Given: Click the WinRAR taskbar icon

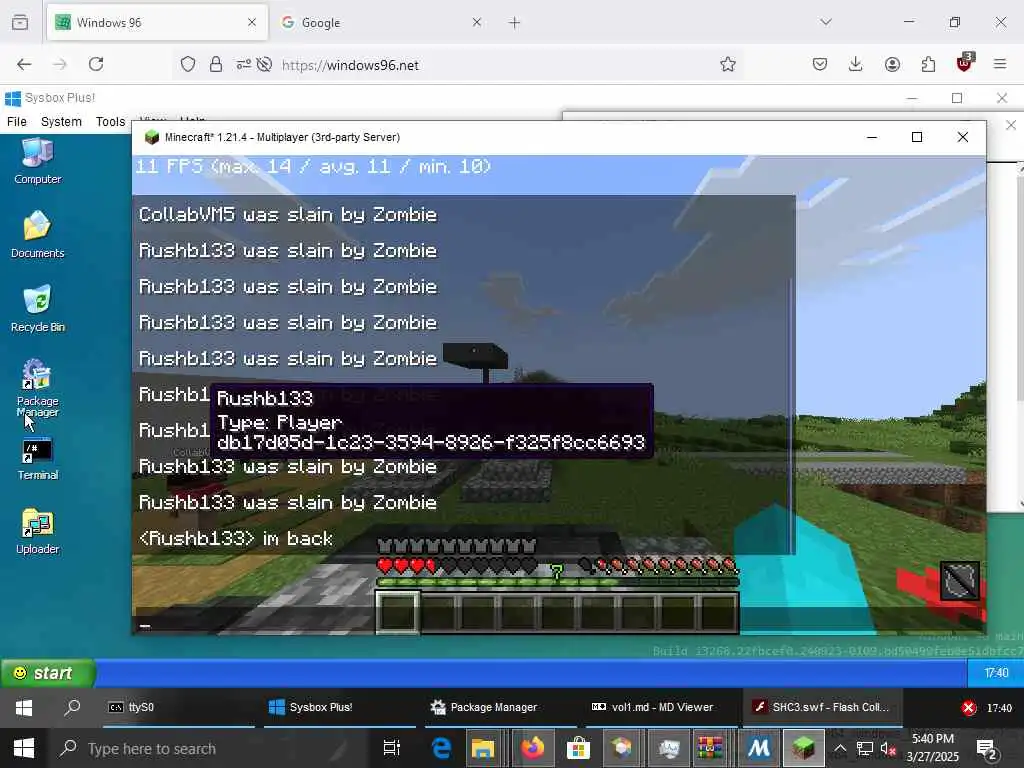Looking at the screenshot, I should point(710,748).
